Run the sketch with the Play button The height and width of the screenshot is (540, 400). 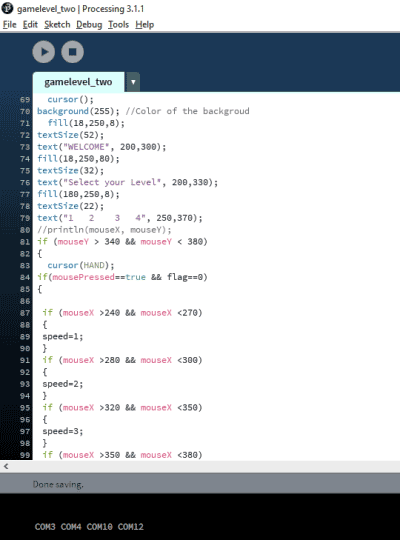43,52
